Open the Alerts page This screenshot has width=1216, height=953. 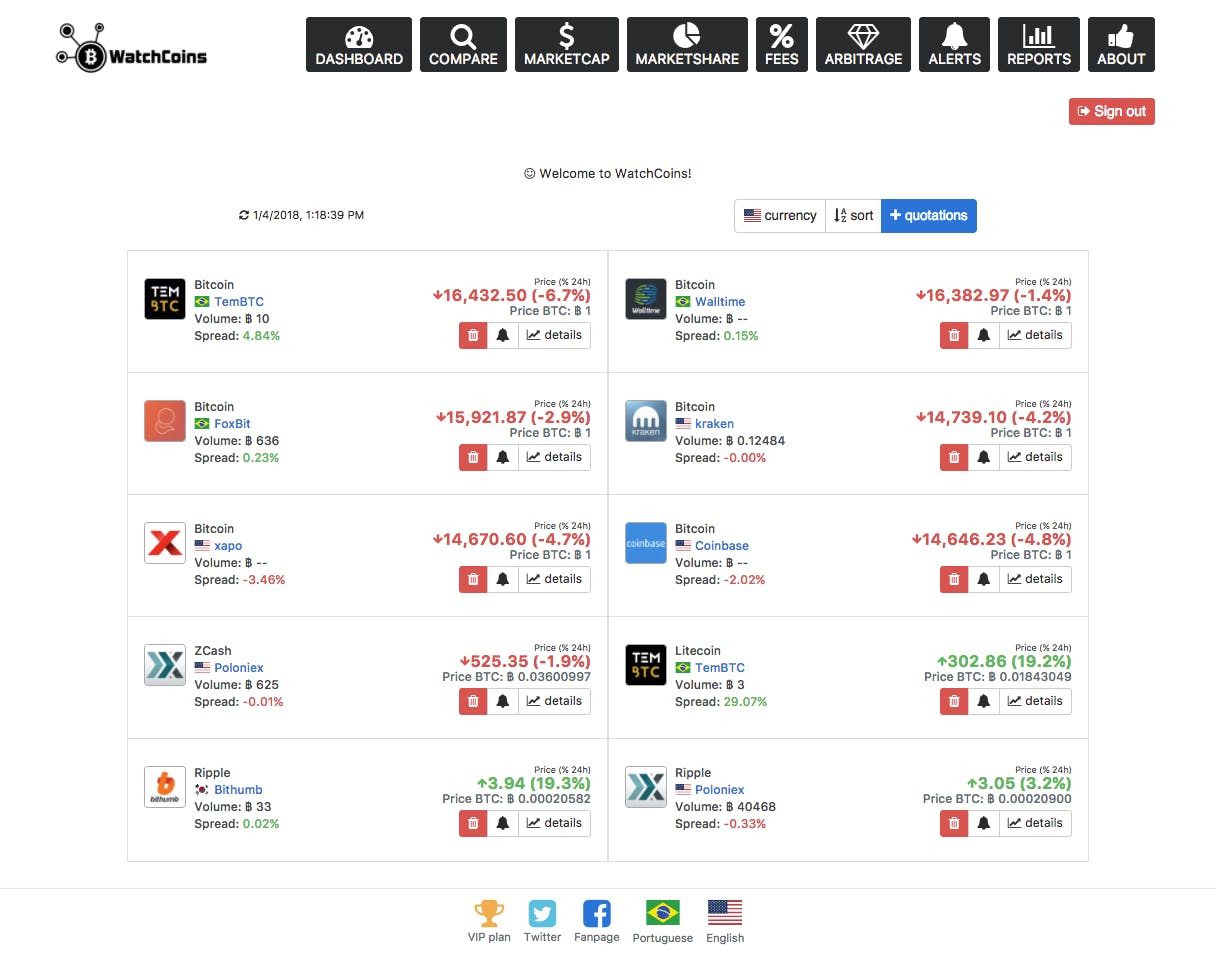(954, 45)
